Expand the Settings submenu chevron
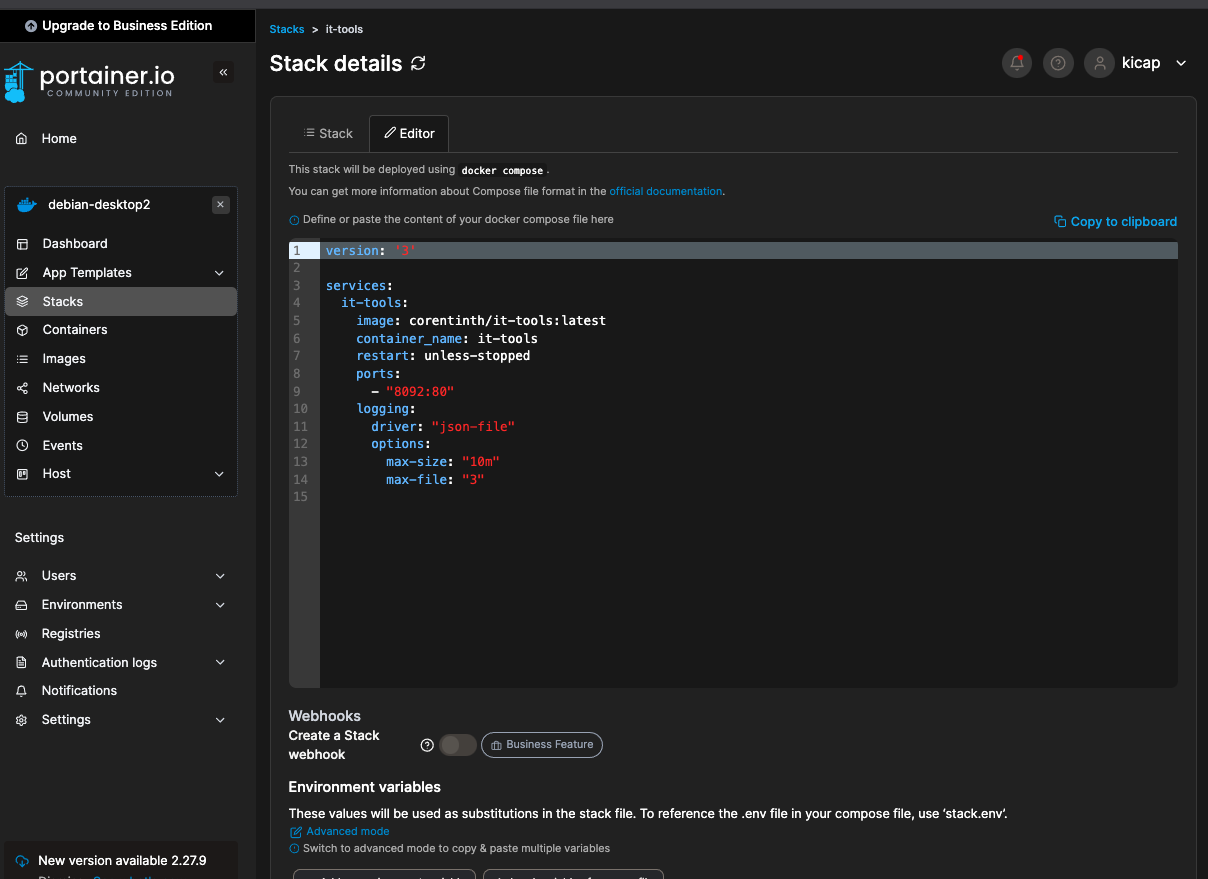1208x879 pixels. [x=220, y=720]
